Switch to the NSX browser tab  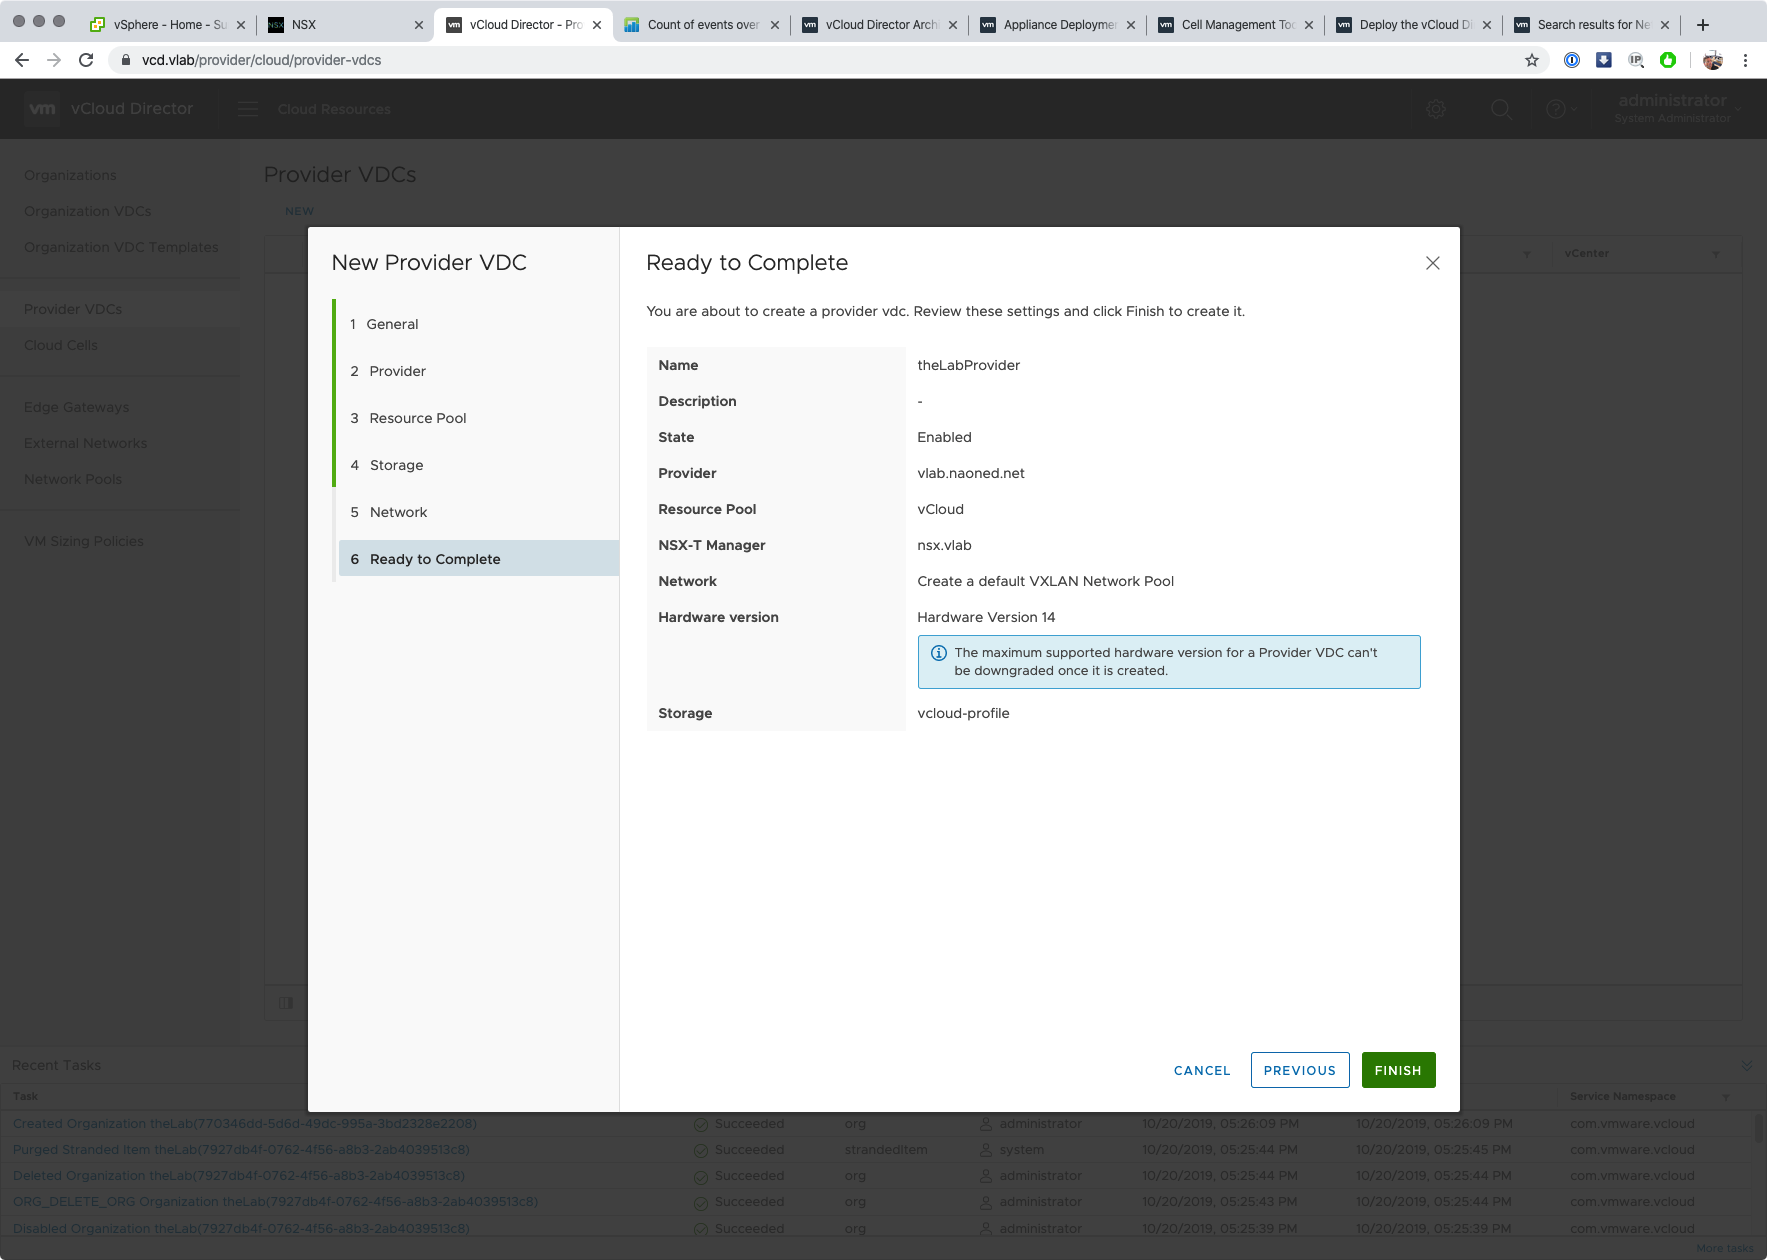(x=340, y=25)
